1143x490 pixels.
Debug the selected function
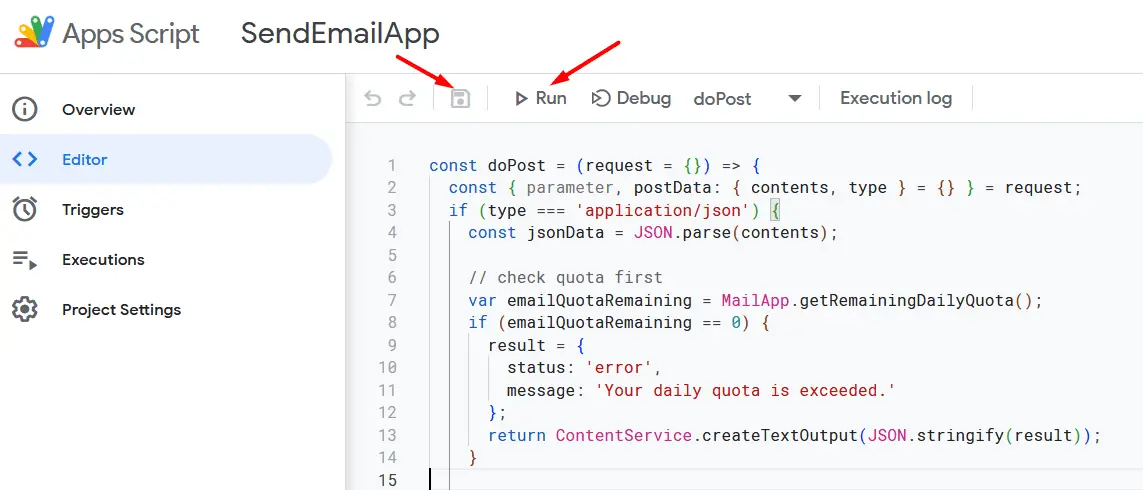coord(631,98)
